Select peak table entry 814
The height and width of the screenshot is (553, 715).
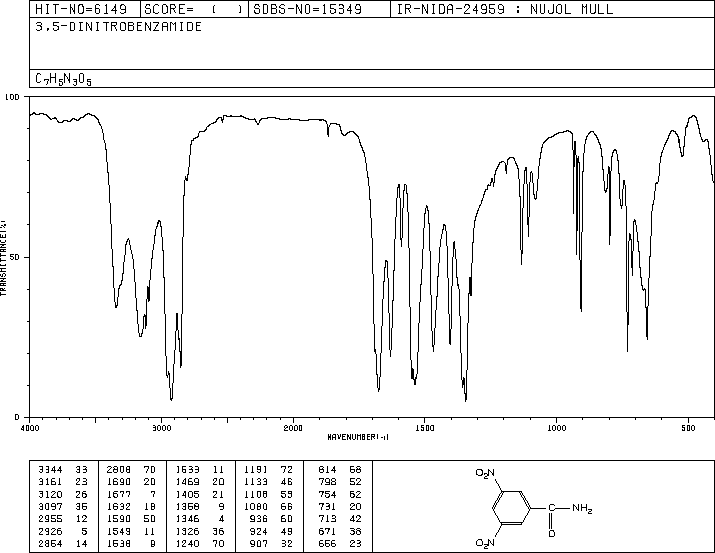[x=327, y=470]
